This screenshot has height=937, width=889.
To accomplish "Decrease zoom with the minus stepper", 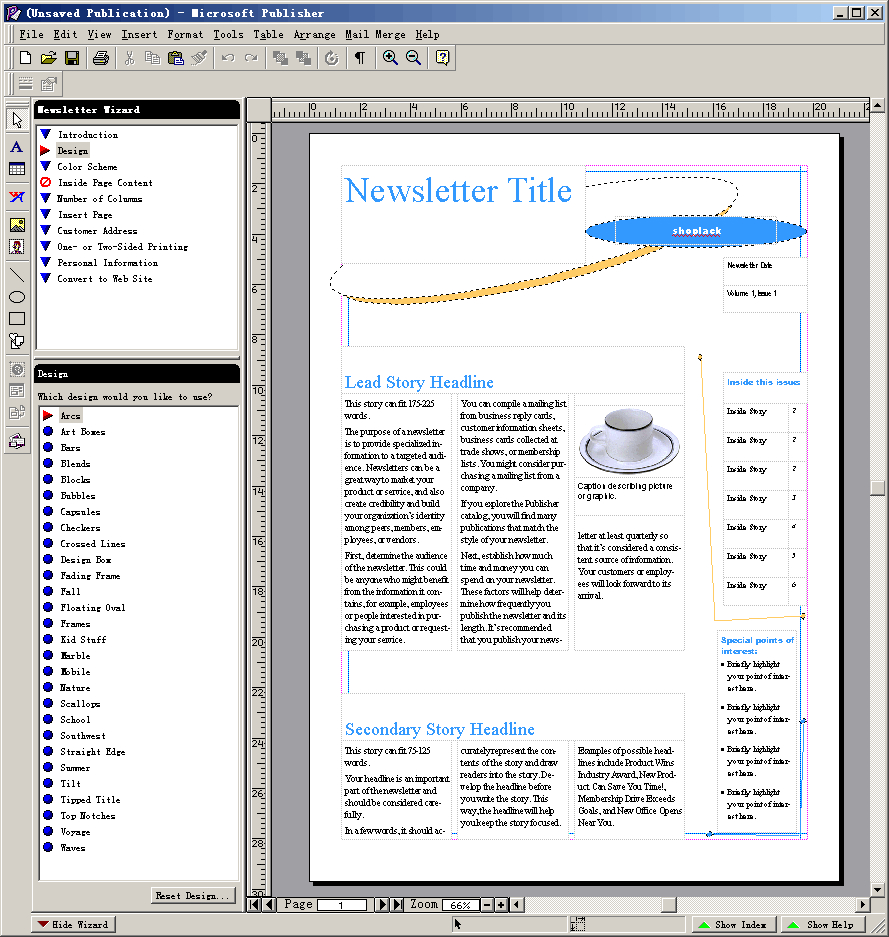I will click(487, 904).
